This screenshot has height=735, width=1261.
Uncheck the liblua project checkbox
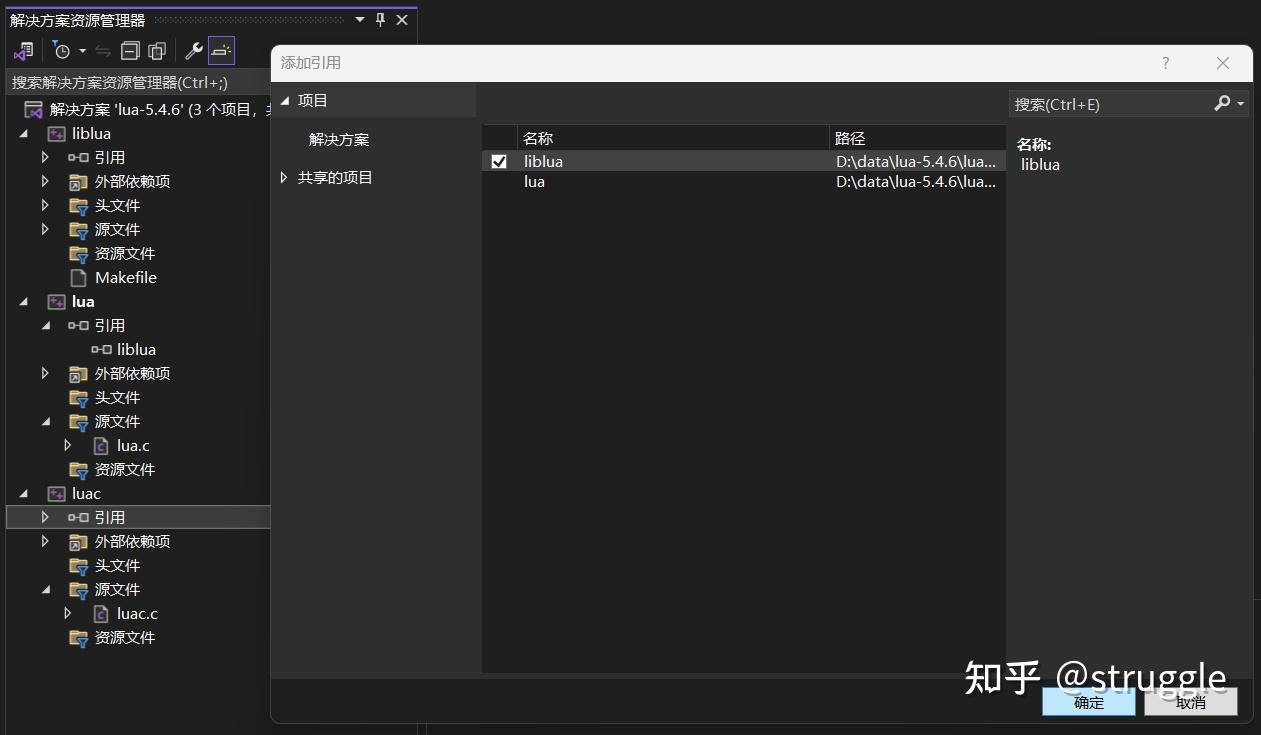pos(499,161)
